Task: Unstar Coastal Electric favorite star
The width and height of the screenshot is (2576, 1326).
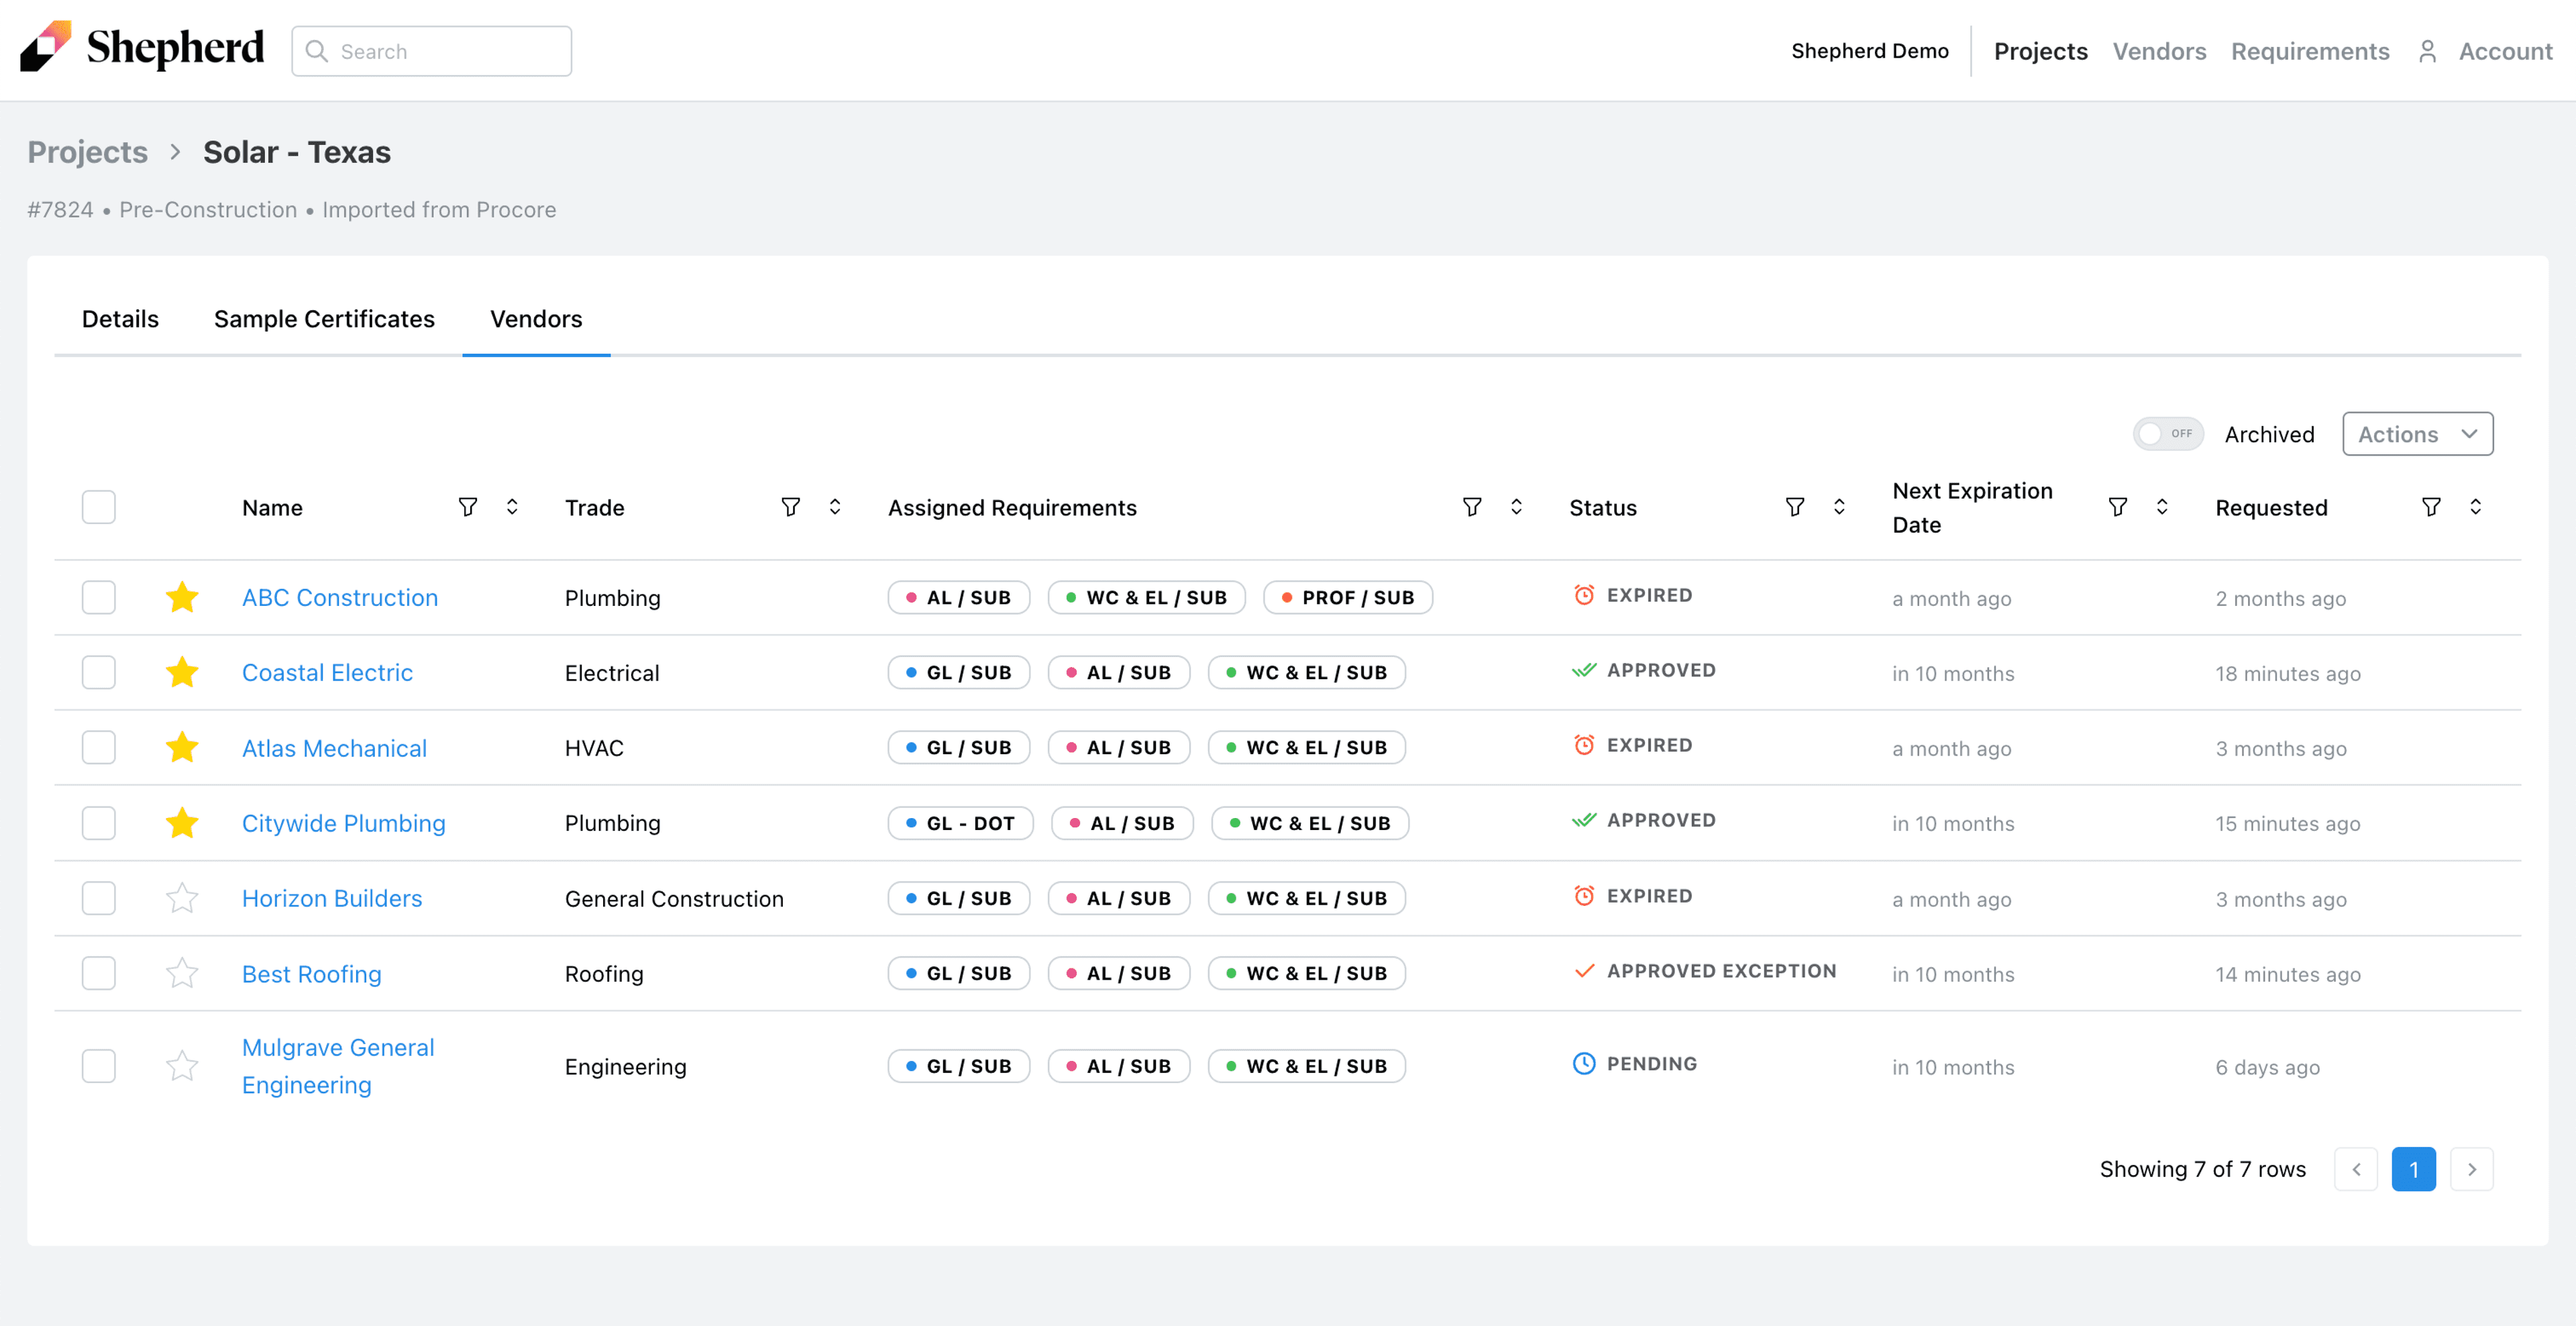Action: [182, 672]
